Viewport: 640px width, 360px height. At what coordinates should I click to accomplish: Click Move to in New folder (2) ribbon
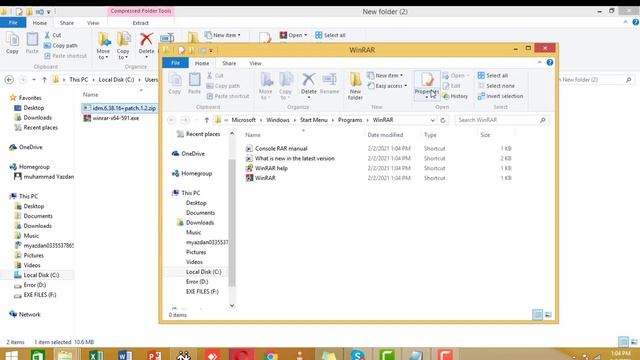point(103,46)
